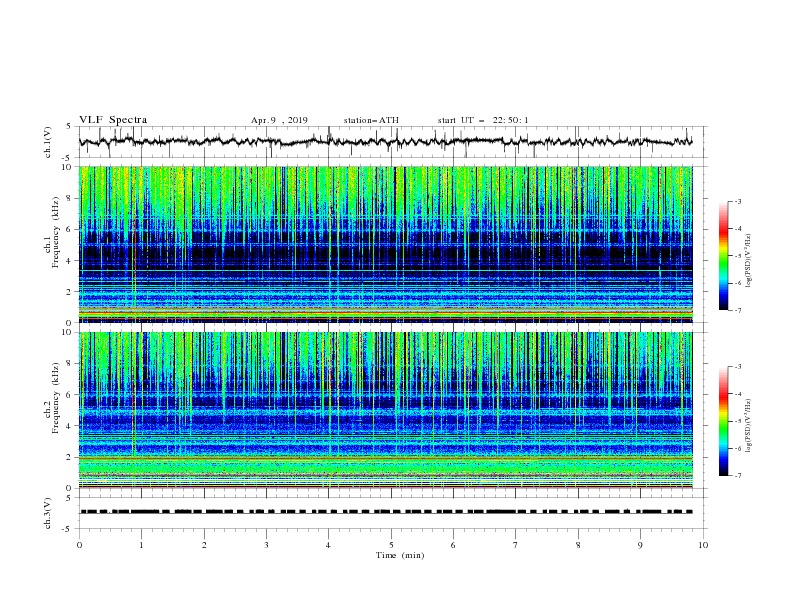This screenshot has width=792, height=612.
Task: Click the '5' tick on time axis
Action: (x=391, y=545)
